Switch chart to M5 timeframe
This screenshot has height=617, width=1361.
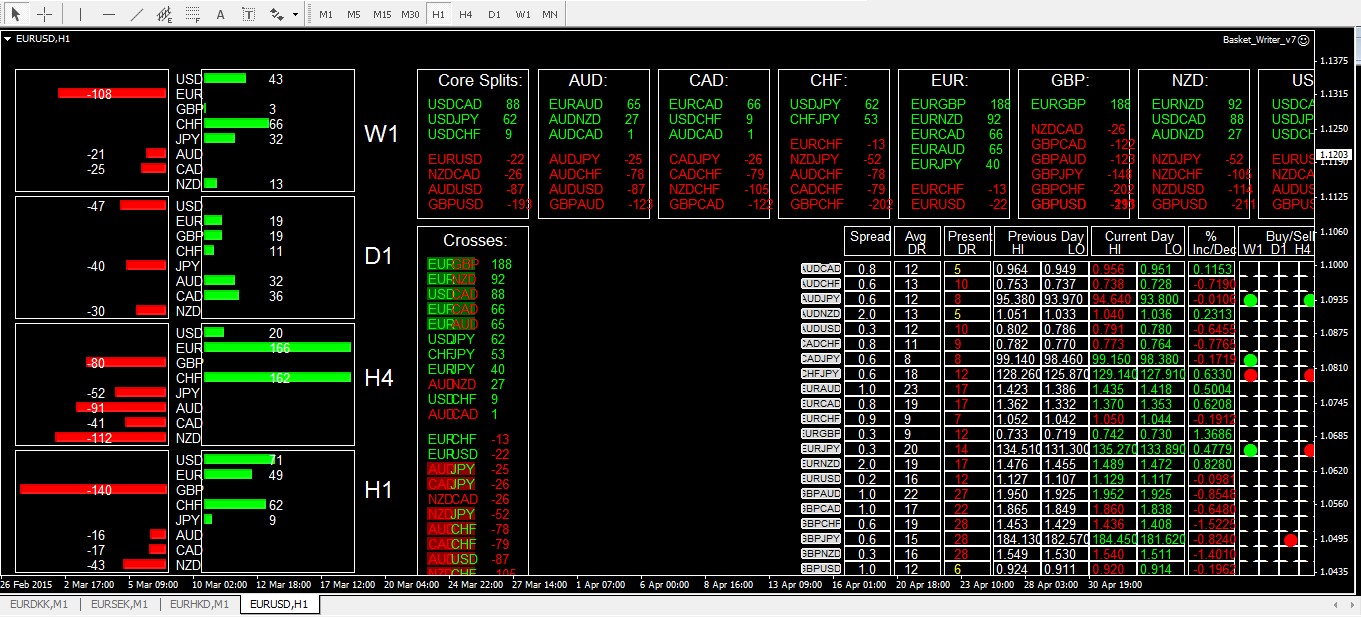354,14
